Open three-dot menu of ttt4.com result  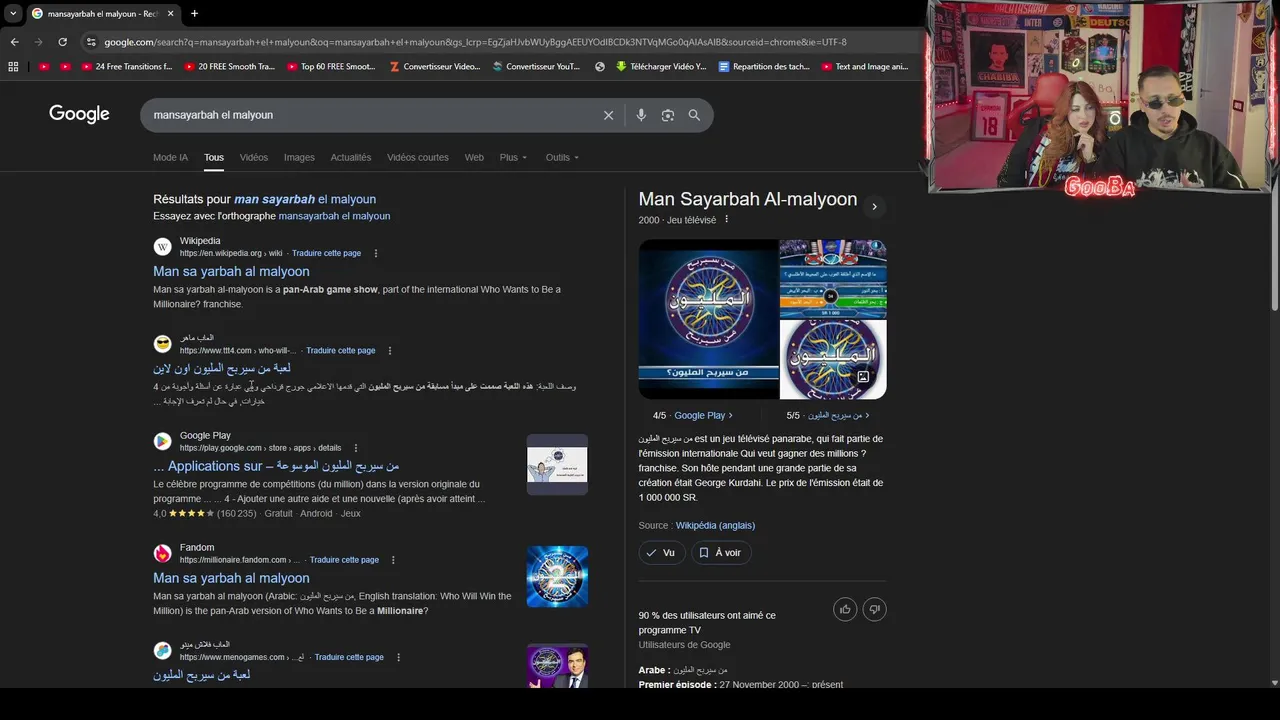(390, 350)
